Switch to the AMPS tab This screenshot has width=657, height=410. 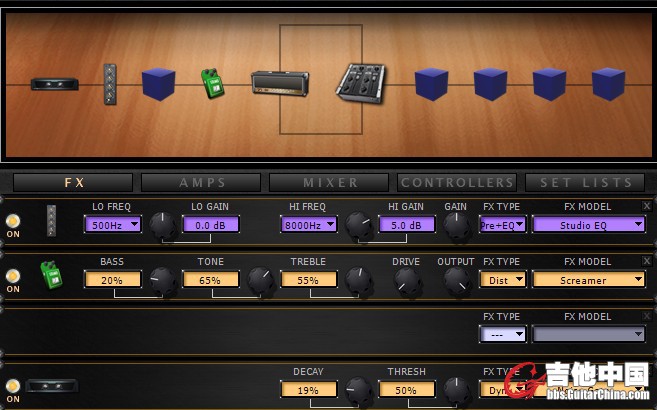(202, 183)
